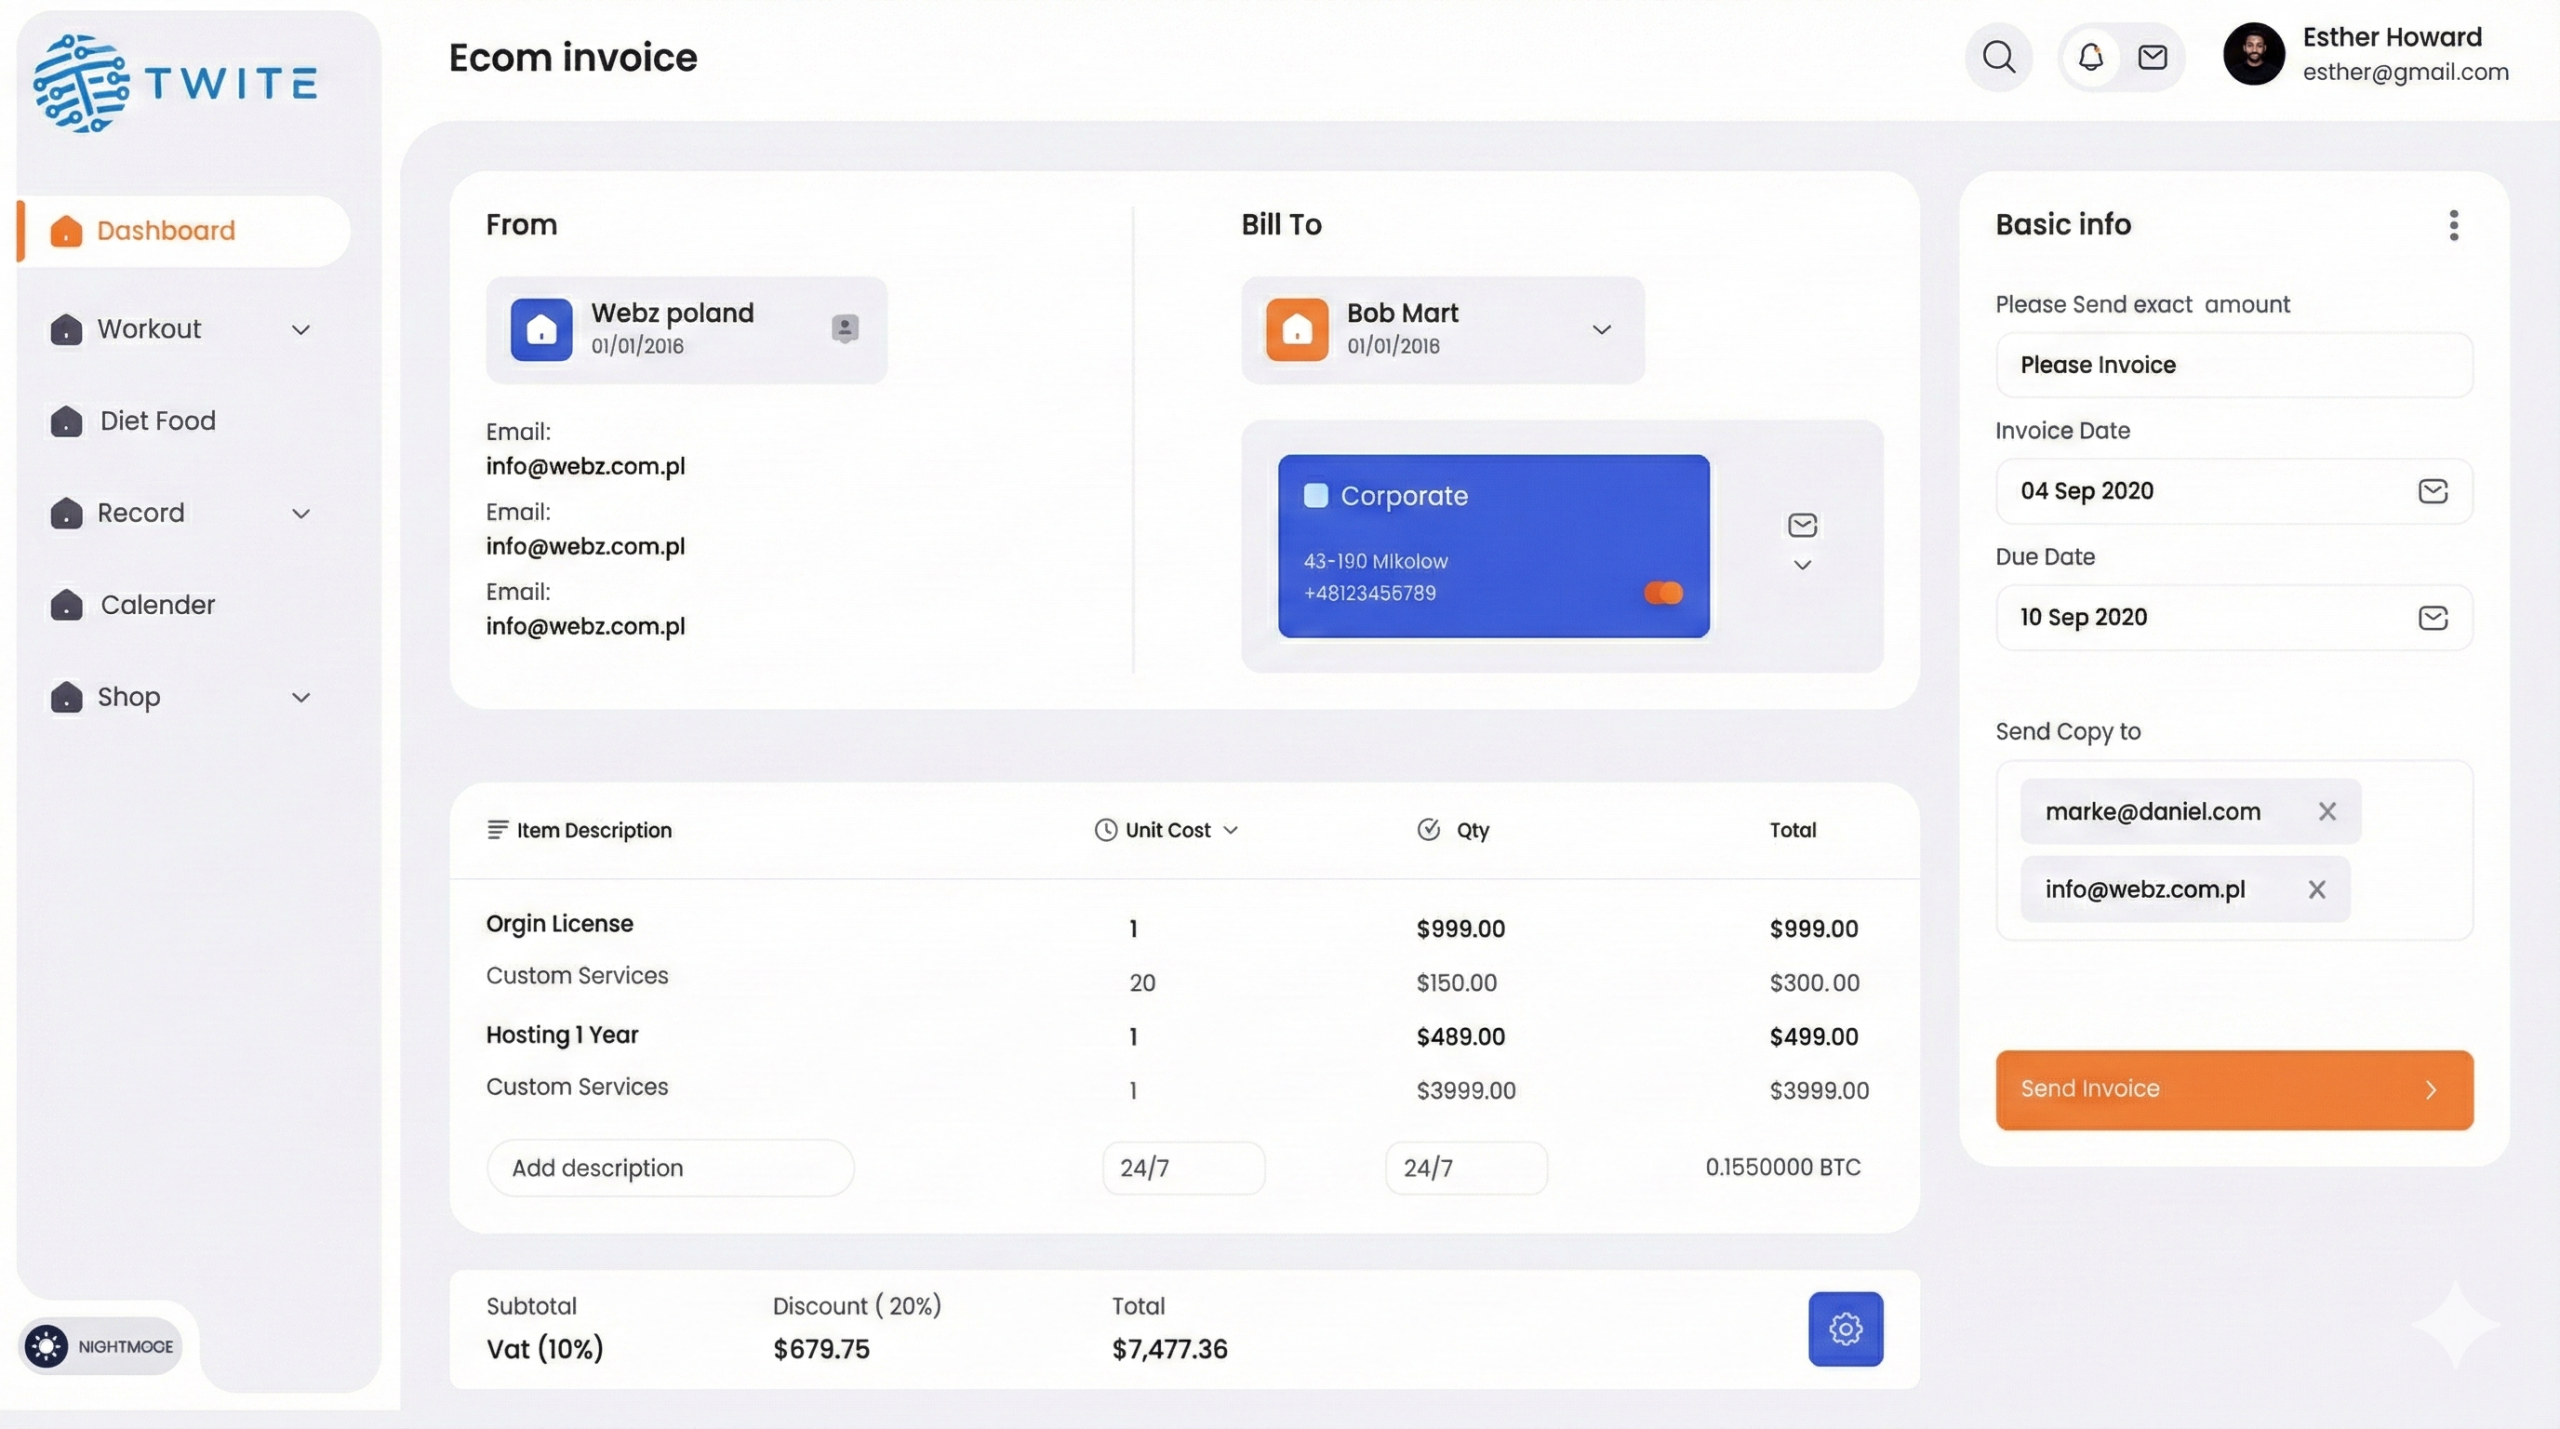Screen dimensions: 2560x1429
Task: Open Basic info three-dot menu
Action: pos(2453,225)
